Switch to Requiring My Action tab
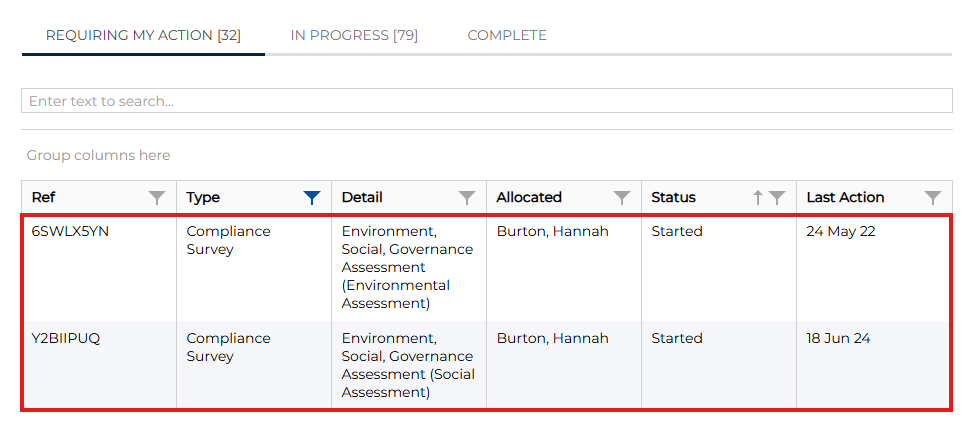Screen dimensions: 973x432 tap(143, 36)
